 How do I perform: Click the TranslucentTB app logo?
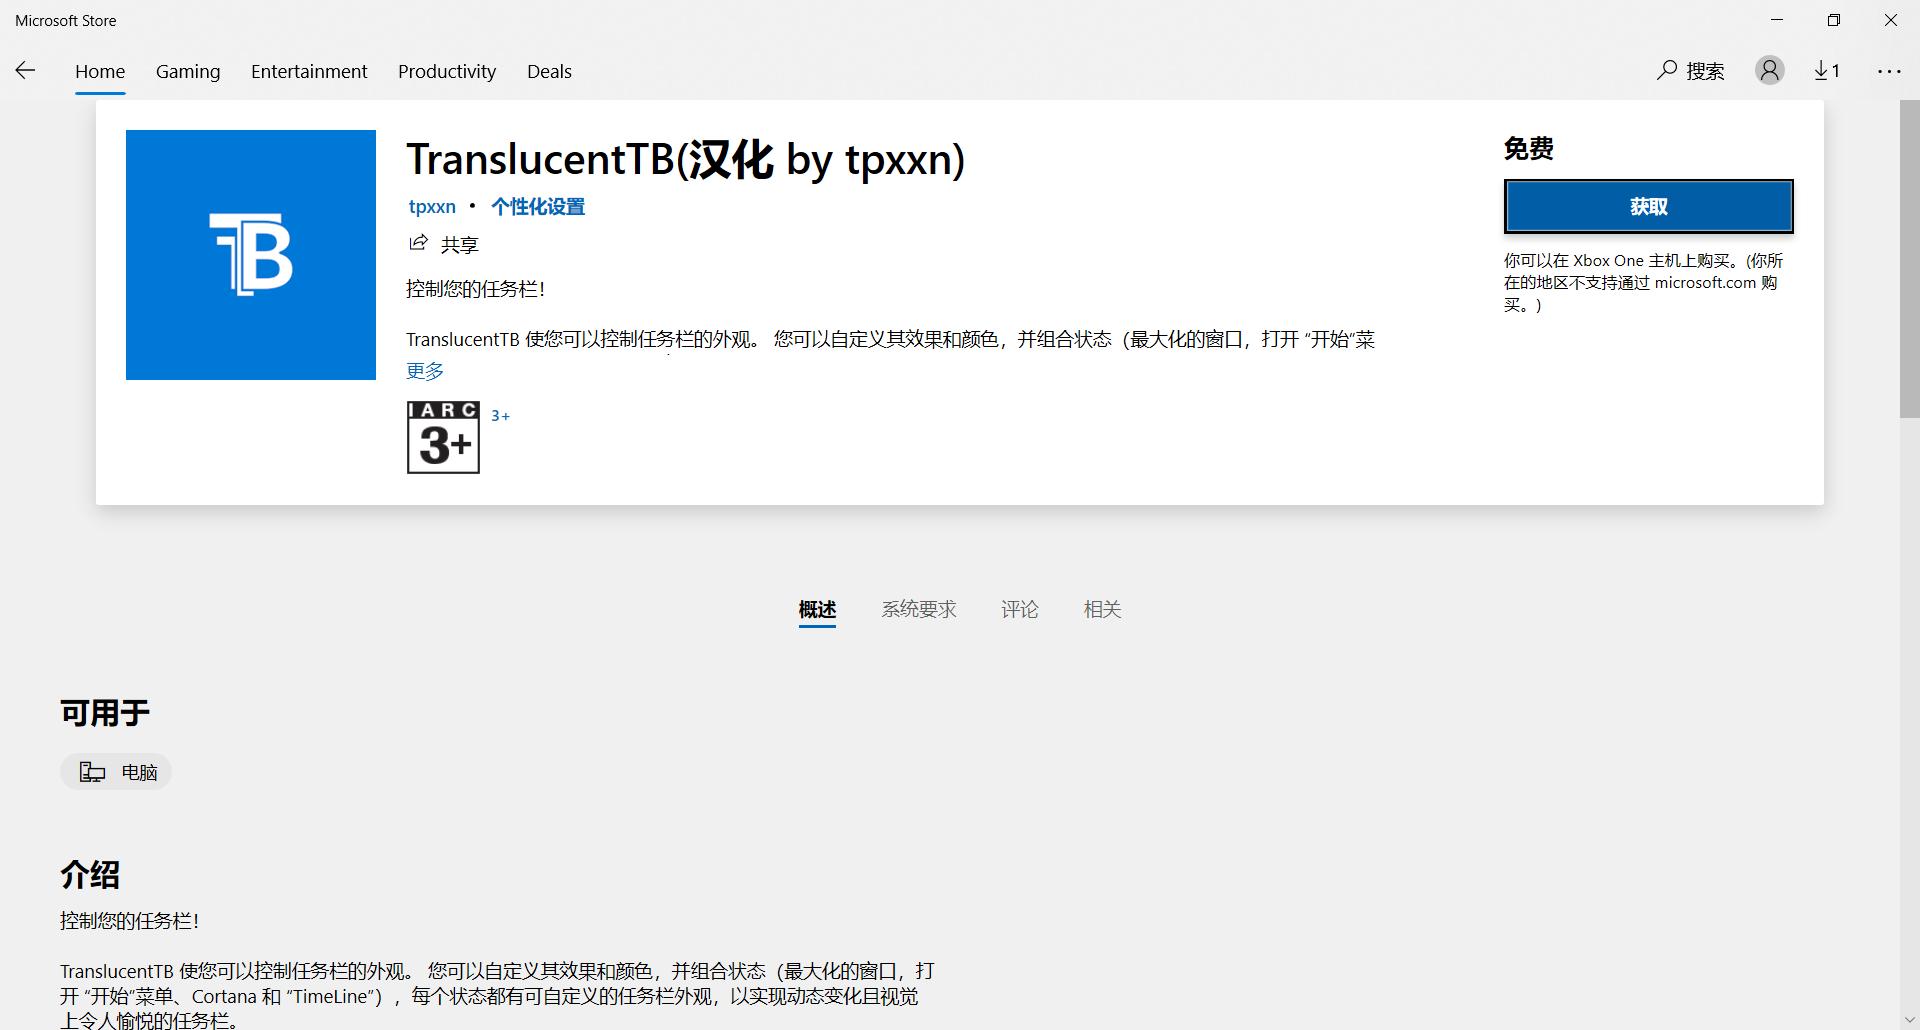[251, 255]
